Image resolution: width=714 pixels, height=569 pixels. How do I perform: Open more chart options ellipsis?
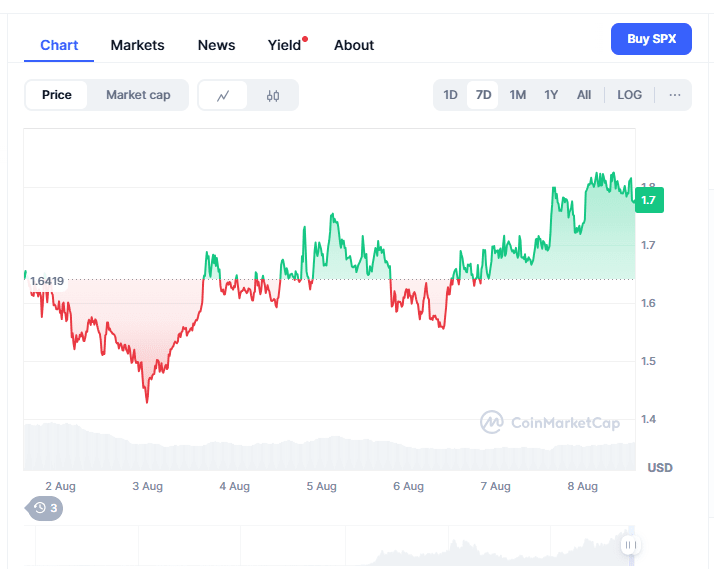[x=675, y=95]
